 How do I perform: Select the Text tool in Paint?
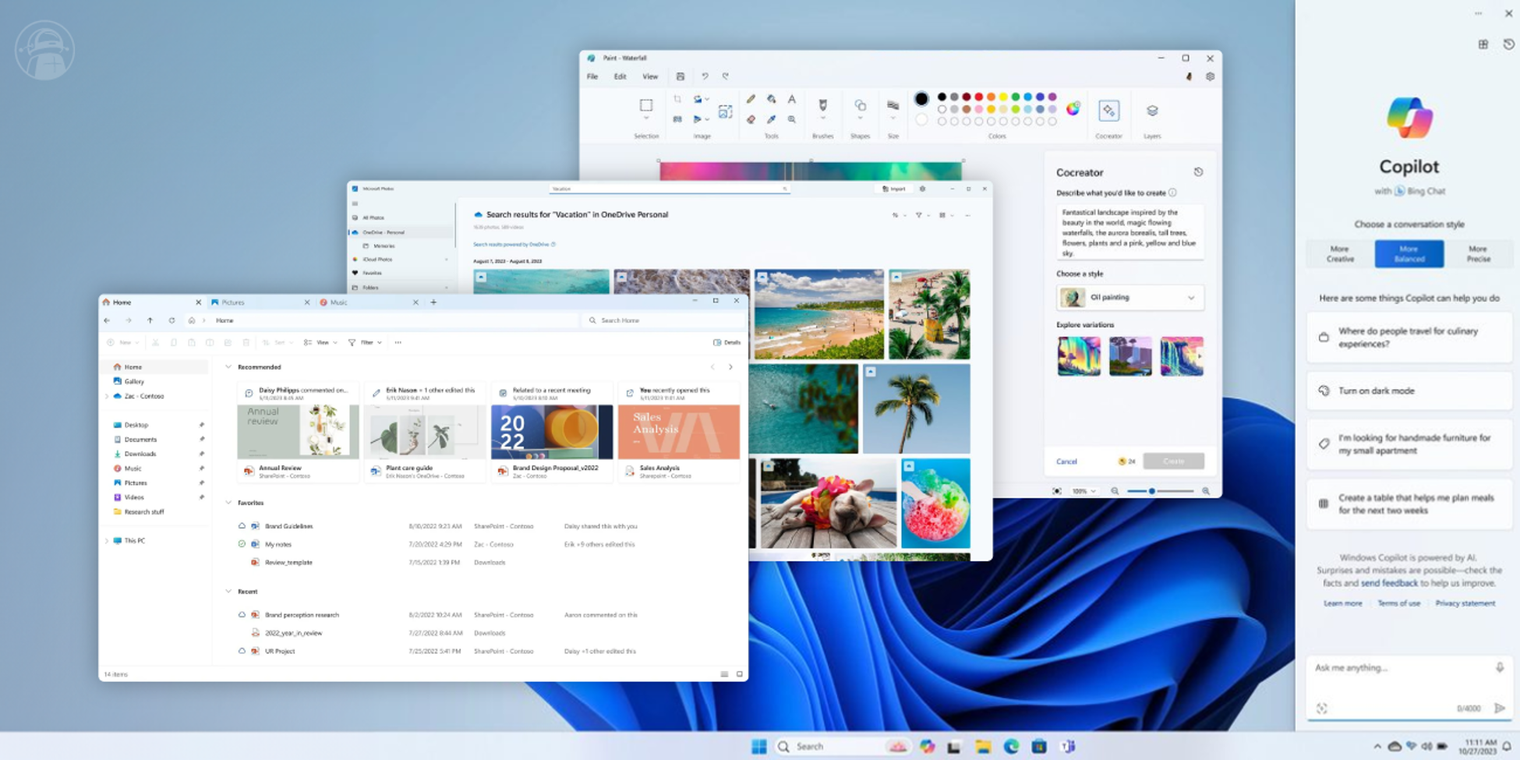tap(792, 100)
